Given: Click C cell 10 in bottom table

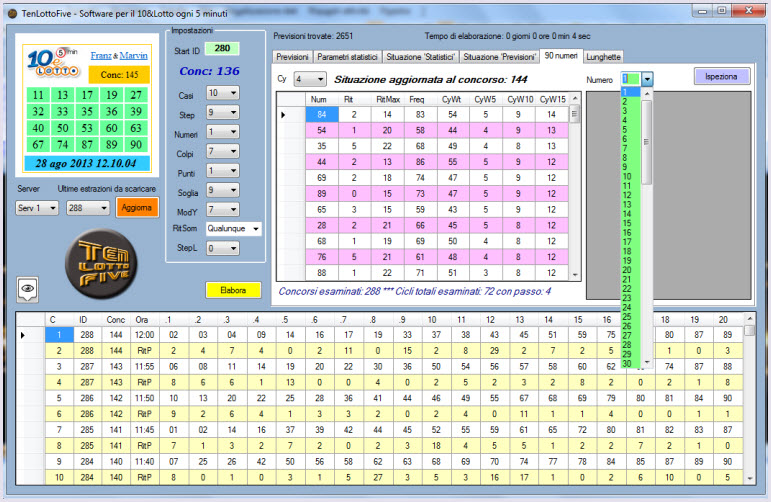Looking at the screenshot, I should coord(59,477).
